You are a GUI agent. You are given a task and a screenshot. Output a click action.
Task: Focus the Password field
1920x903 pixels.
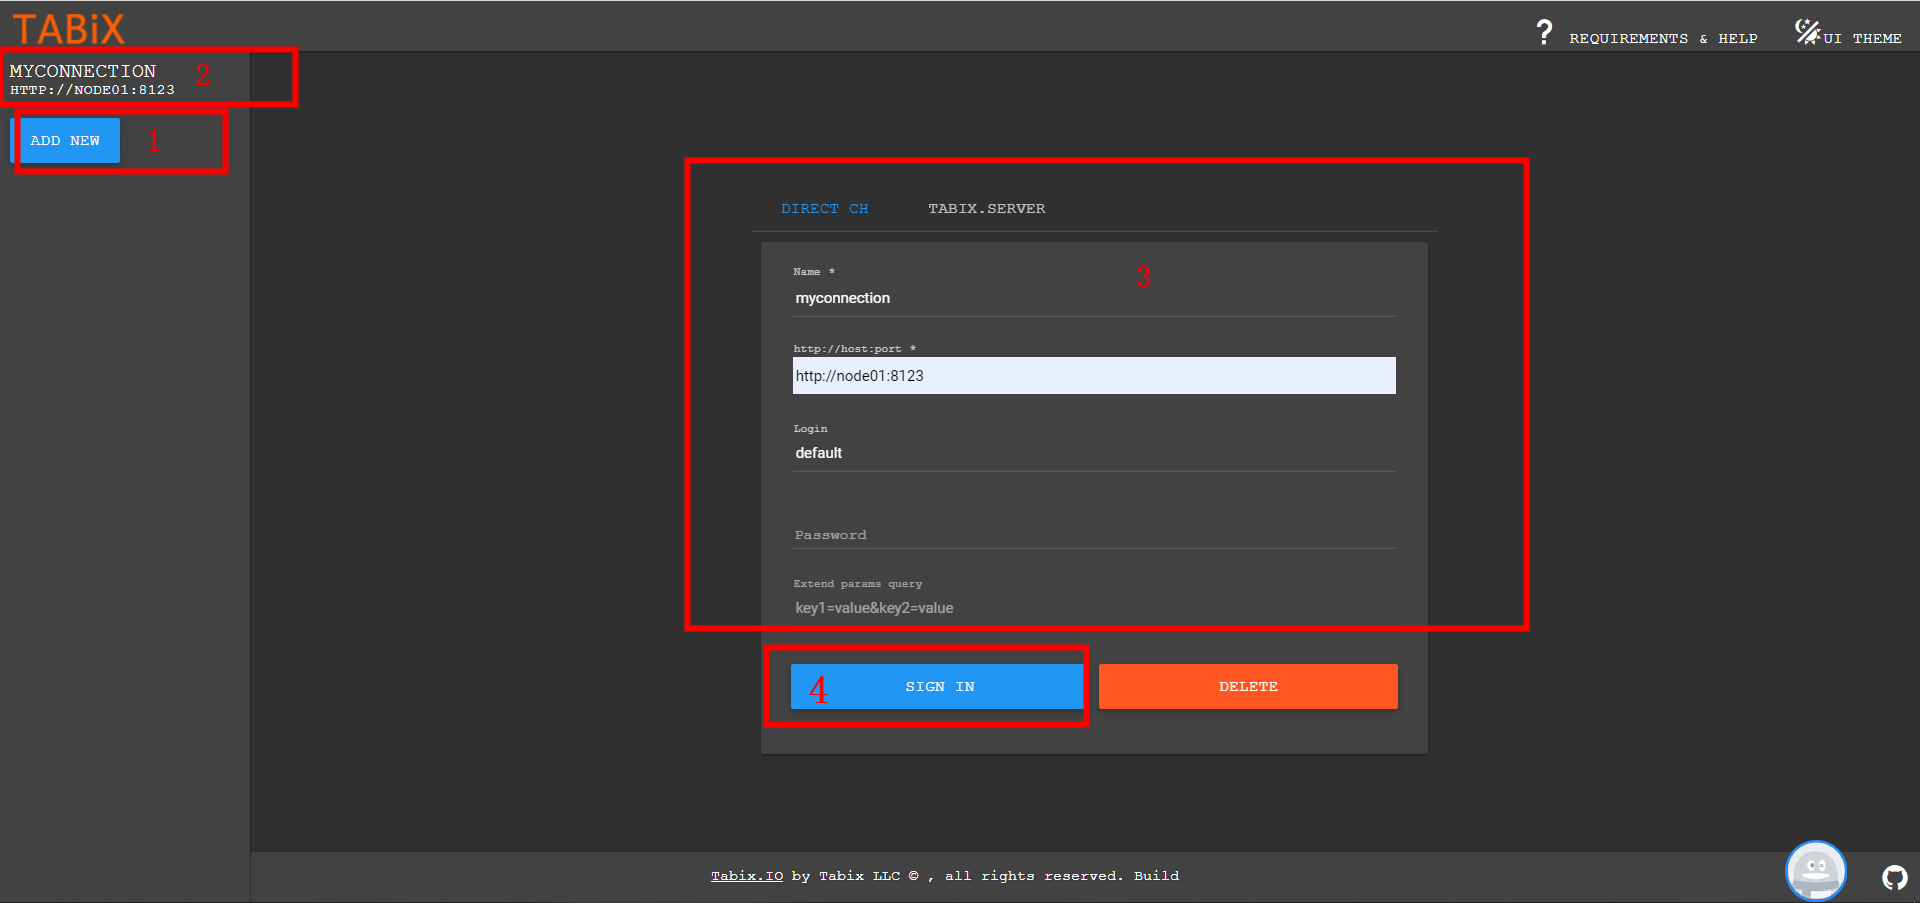(x=1093, y=535)
